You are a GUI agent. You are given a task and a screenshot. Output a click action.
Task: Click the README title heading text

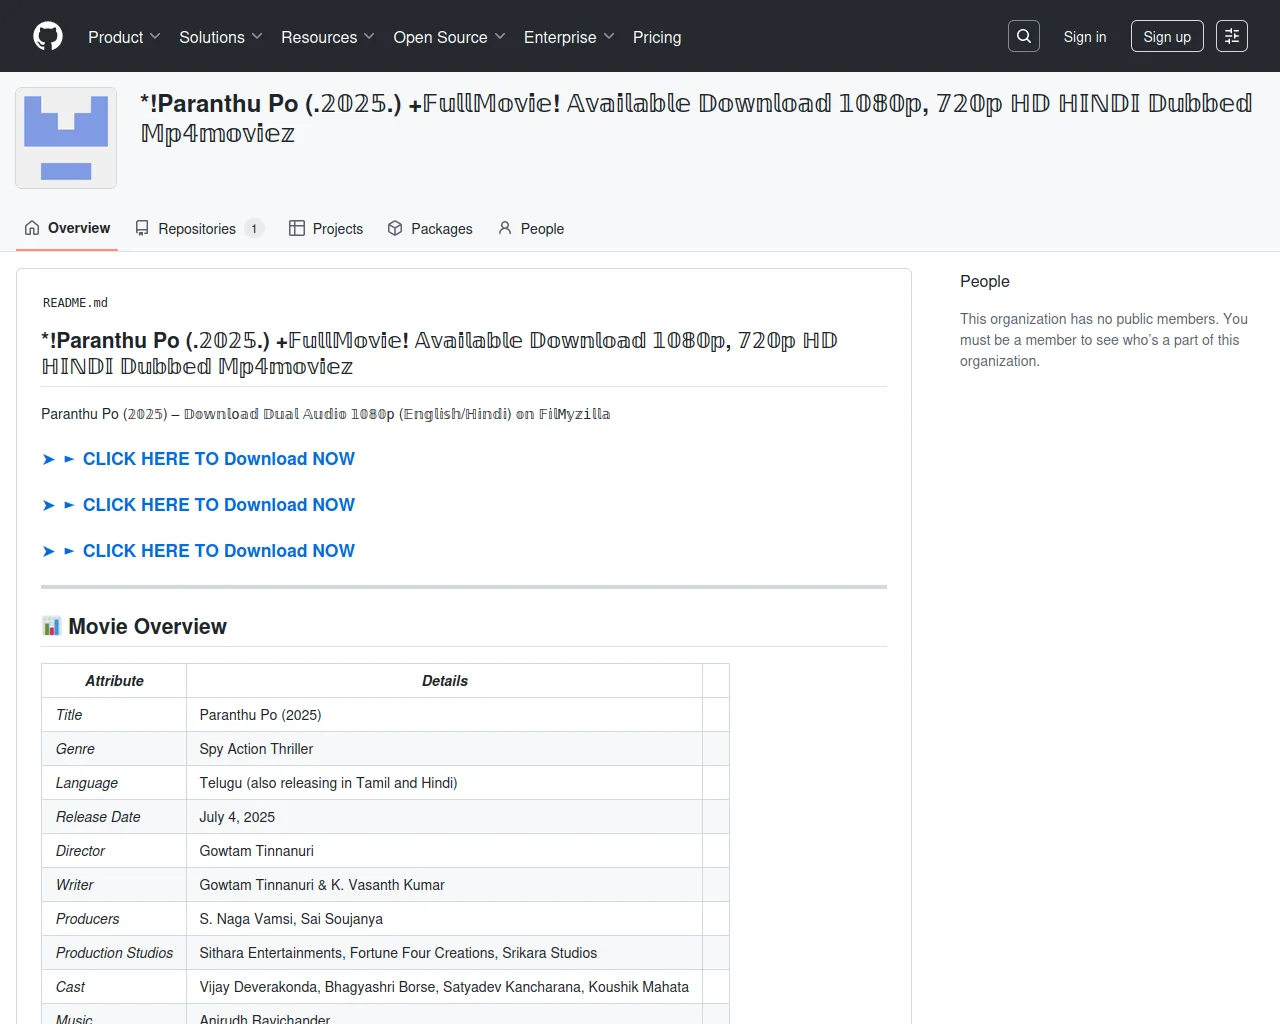[x=440, y=353]
